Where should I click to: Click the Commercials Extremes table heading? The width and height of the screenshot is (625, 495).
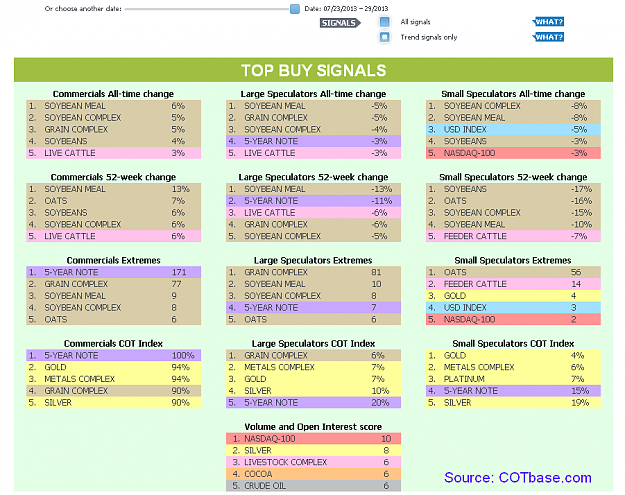tap(114, 260)
